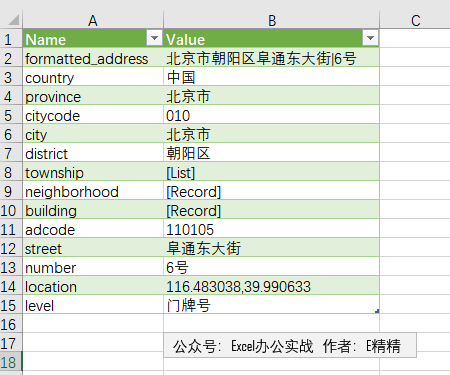Select the adcode cell

pyautogui.click(x=93, y=229)
